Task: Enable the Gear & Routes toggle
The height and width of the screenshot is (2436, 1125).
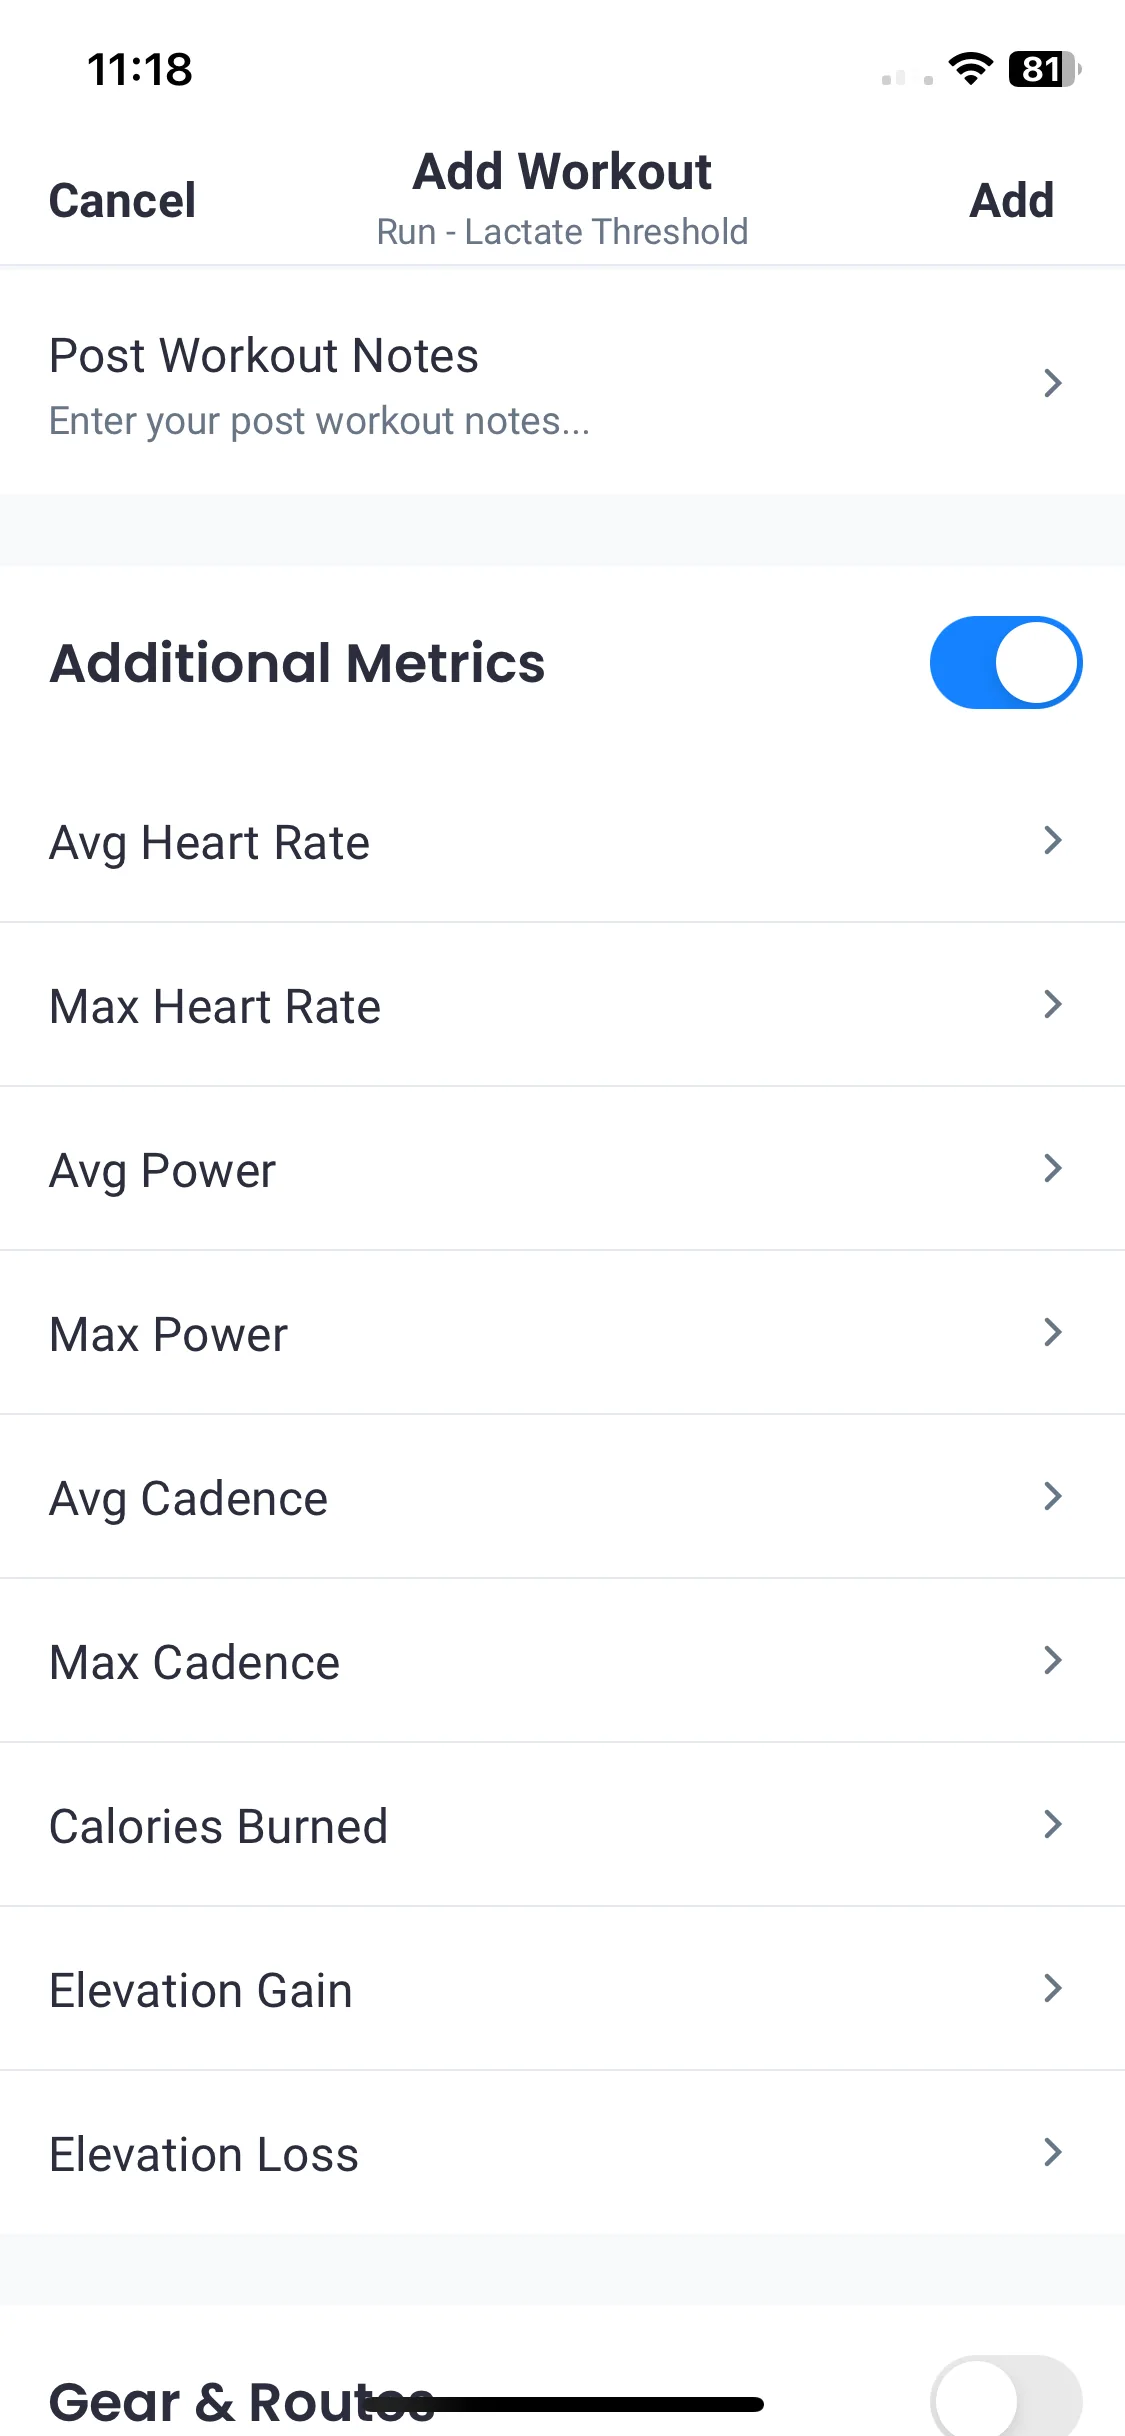Action: pyautogui.click(x=1006, y=2396)
